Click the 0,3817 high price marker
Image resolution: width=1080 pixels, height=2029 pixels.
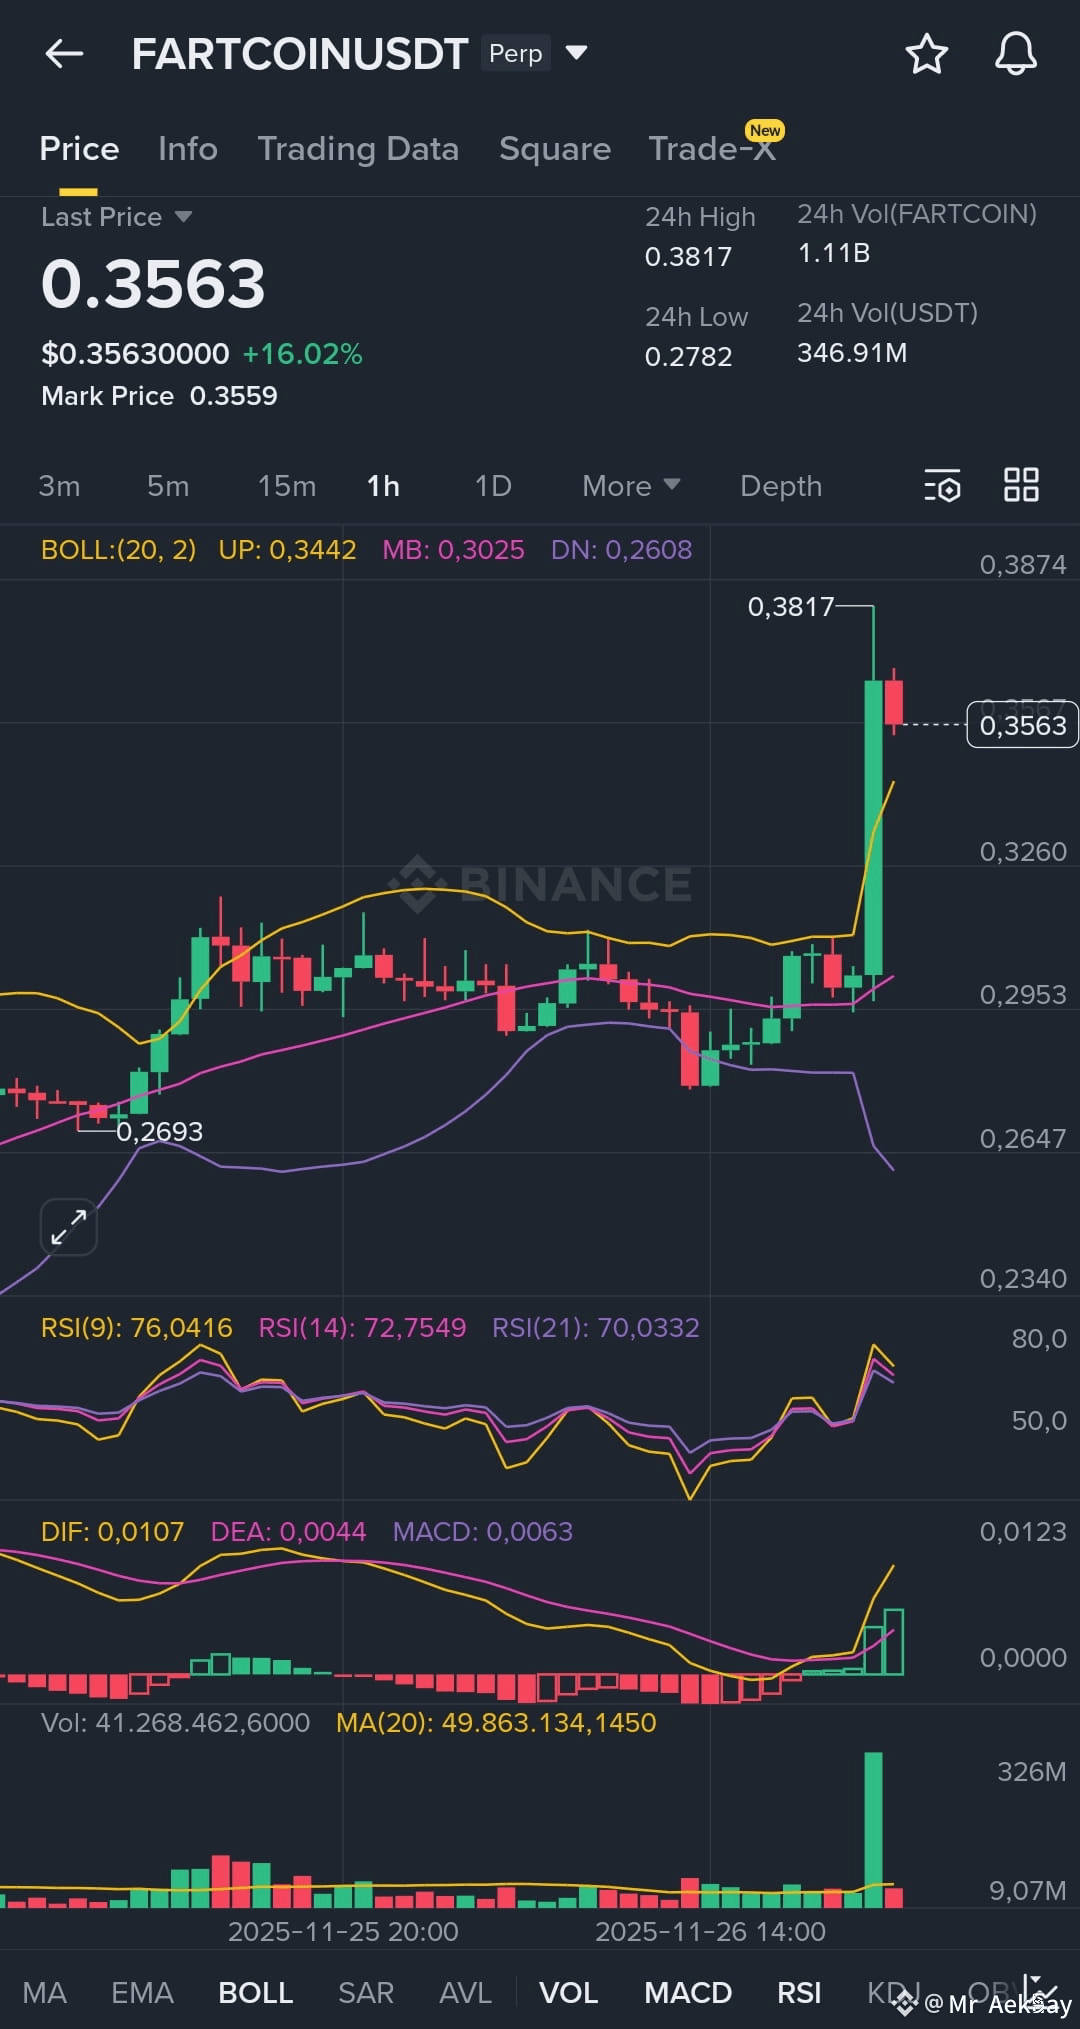coord(790,607)
